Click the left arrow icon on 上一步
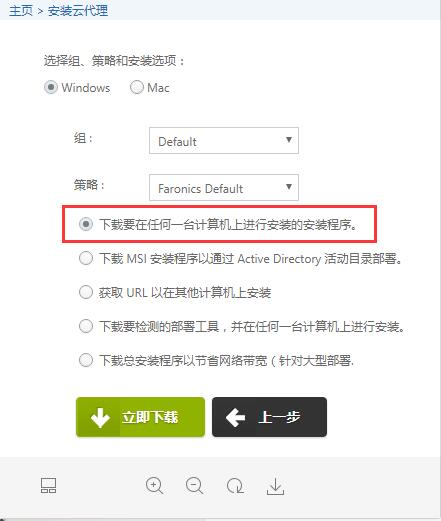Image resolution: width=441 pixels, height=521 pixels. pyautogui.click(x=235, y=417)
